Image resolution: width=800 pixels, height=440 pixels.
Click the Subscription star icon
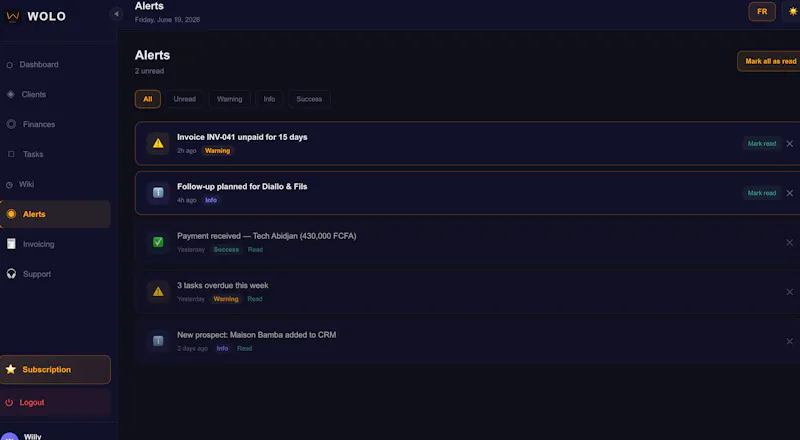point(11,369)
